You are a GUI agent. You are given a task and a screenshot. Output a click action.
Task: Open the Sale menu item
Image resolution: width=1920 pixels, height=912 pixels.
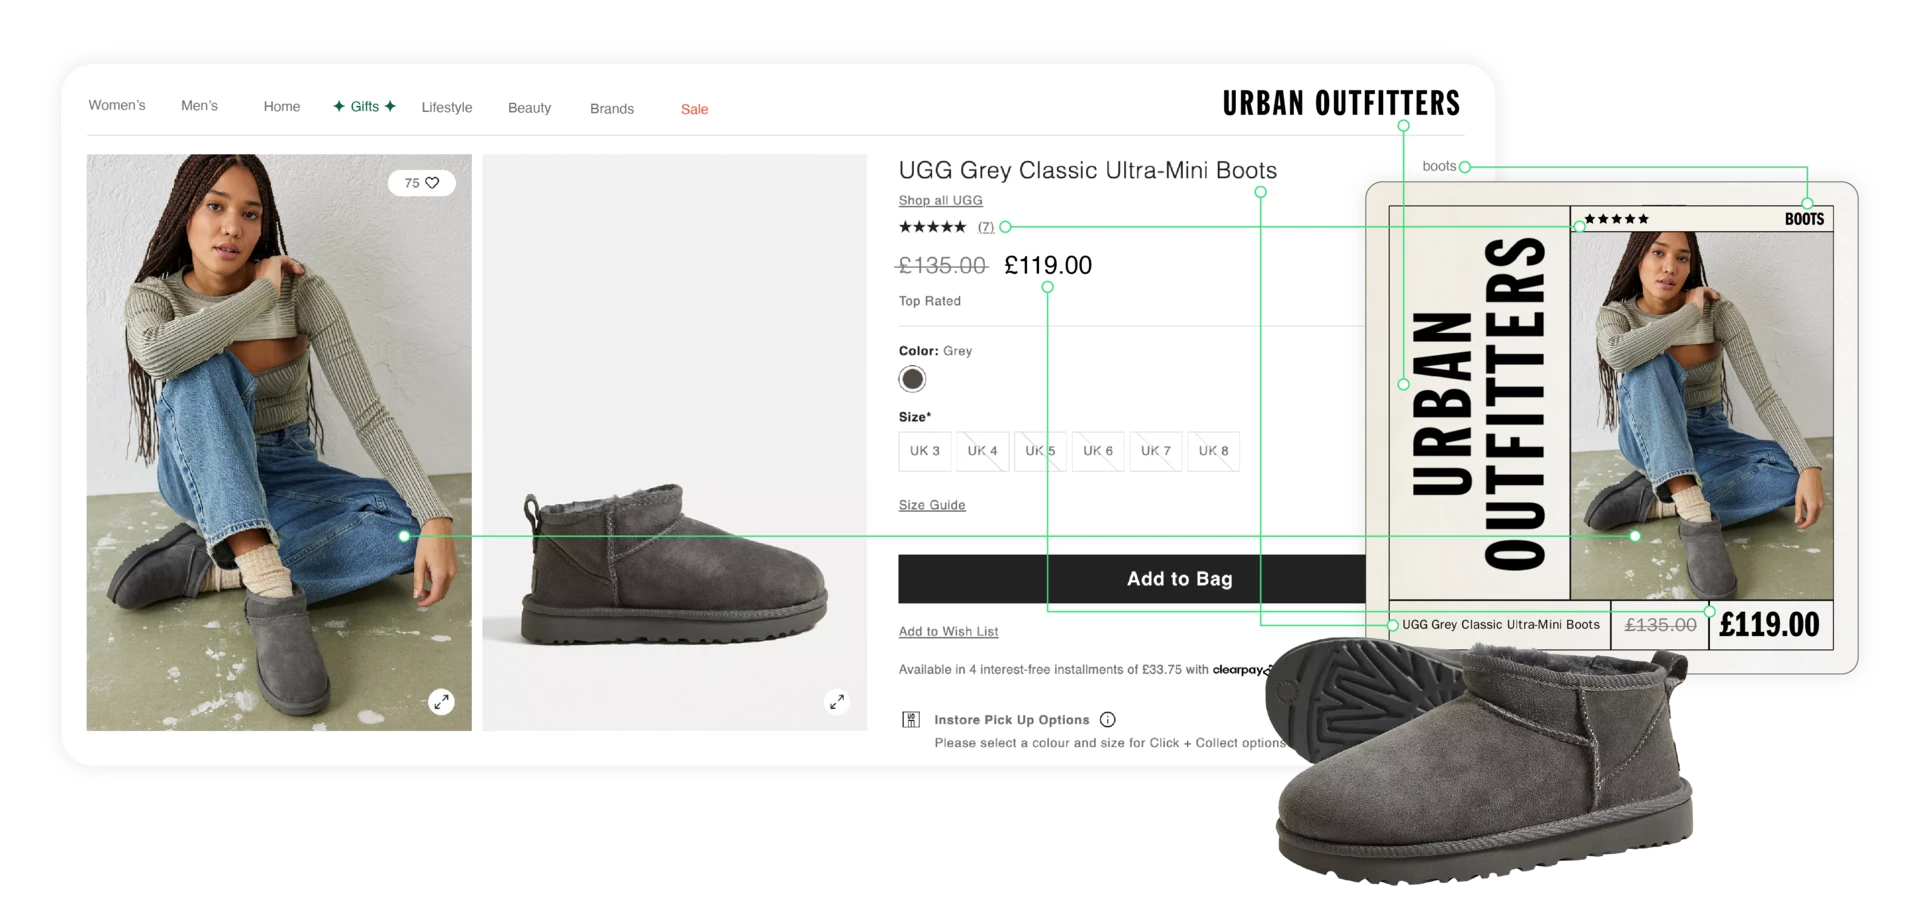click(694, 109)
